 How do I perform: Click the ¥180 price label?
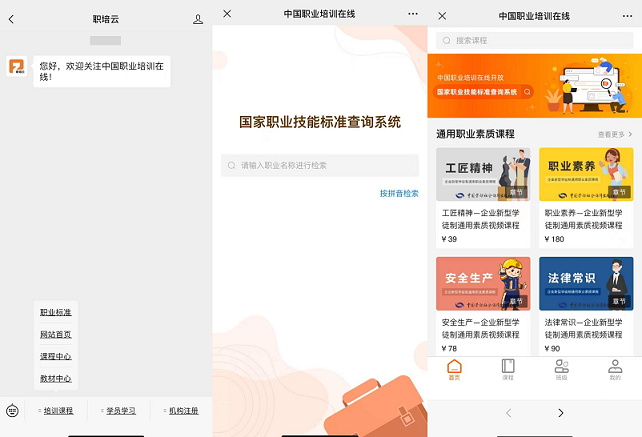[554, 239]
